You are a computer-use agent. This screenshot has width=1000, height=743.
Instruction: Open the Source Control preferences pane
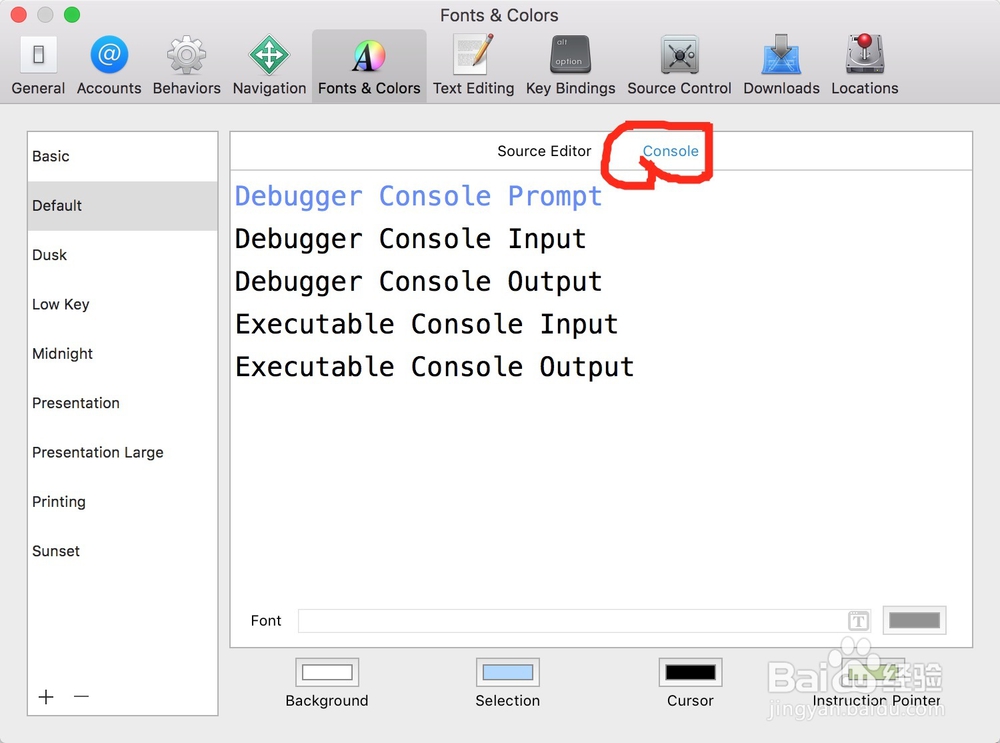679,65
